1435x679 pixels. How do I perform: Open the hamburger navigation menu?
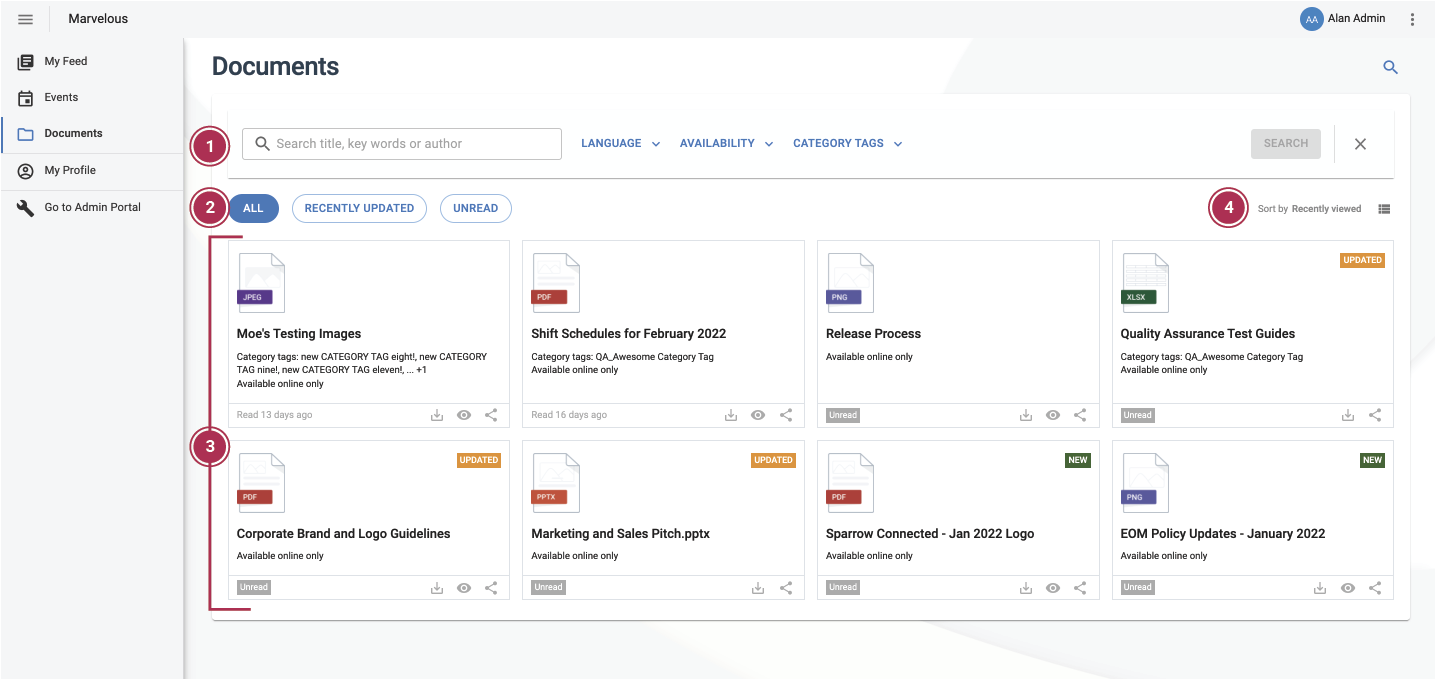(x=26, y=19)
